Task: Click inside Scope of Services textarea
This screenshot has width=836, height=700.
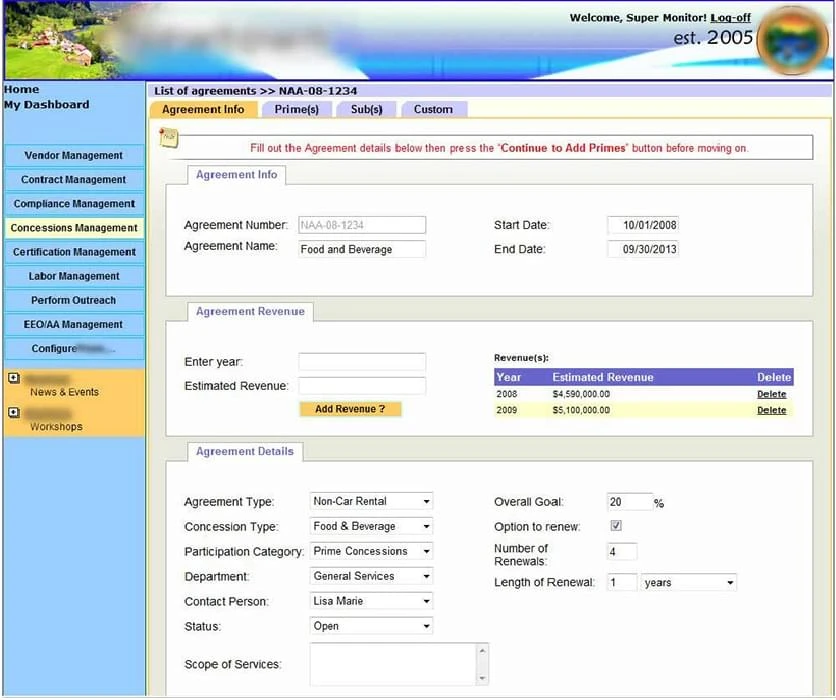Action: [x=393, y=664]
